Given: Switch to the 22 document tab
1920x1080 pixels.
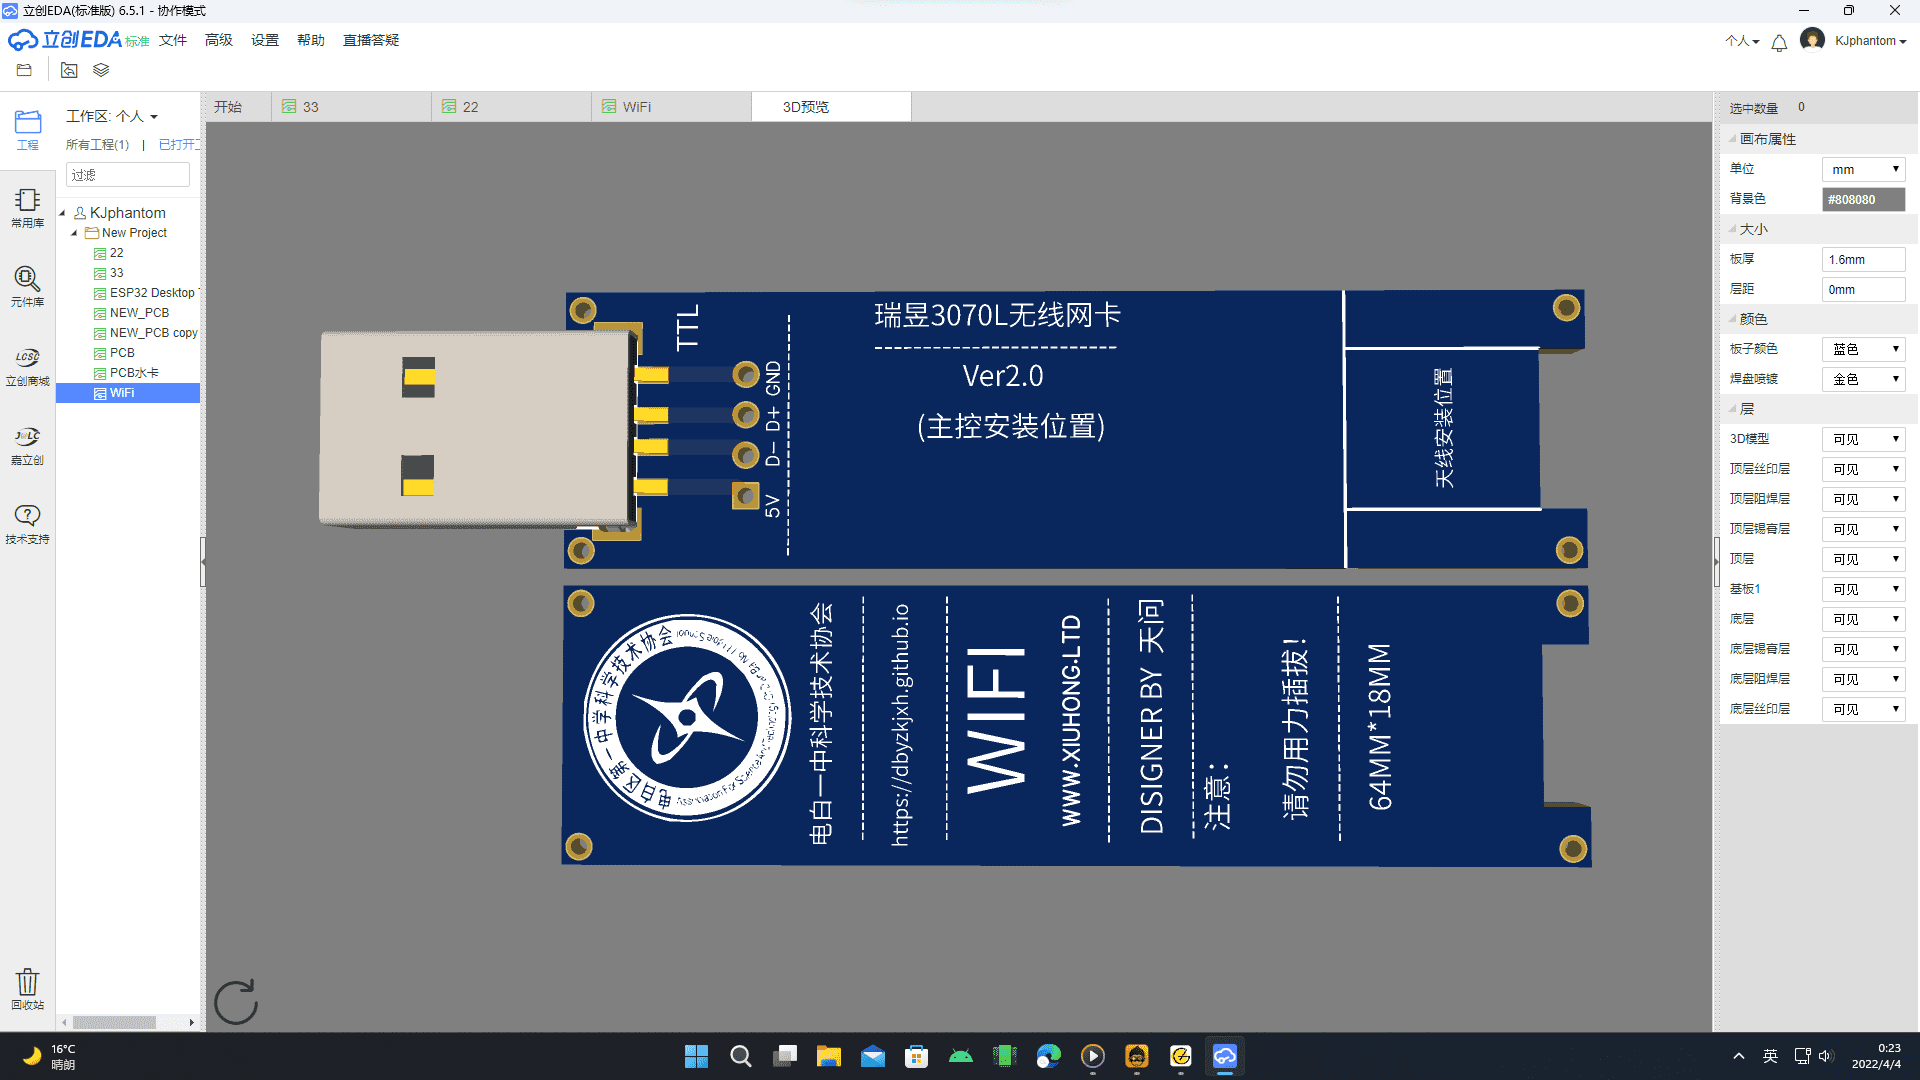Looking at the screenshot, I should [511, 107].
